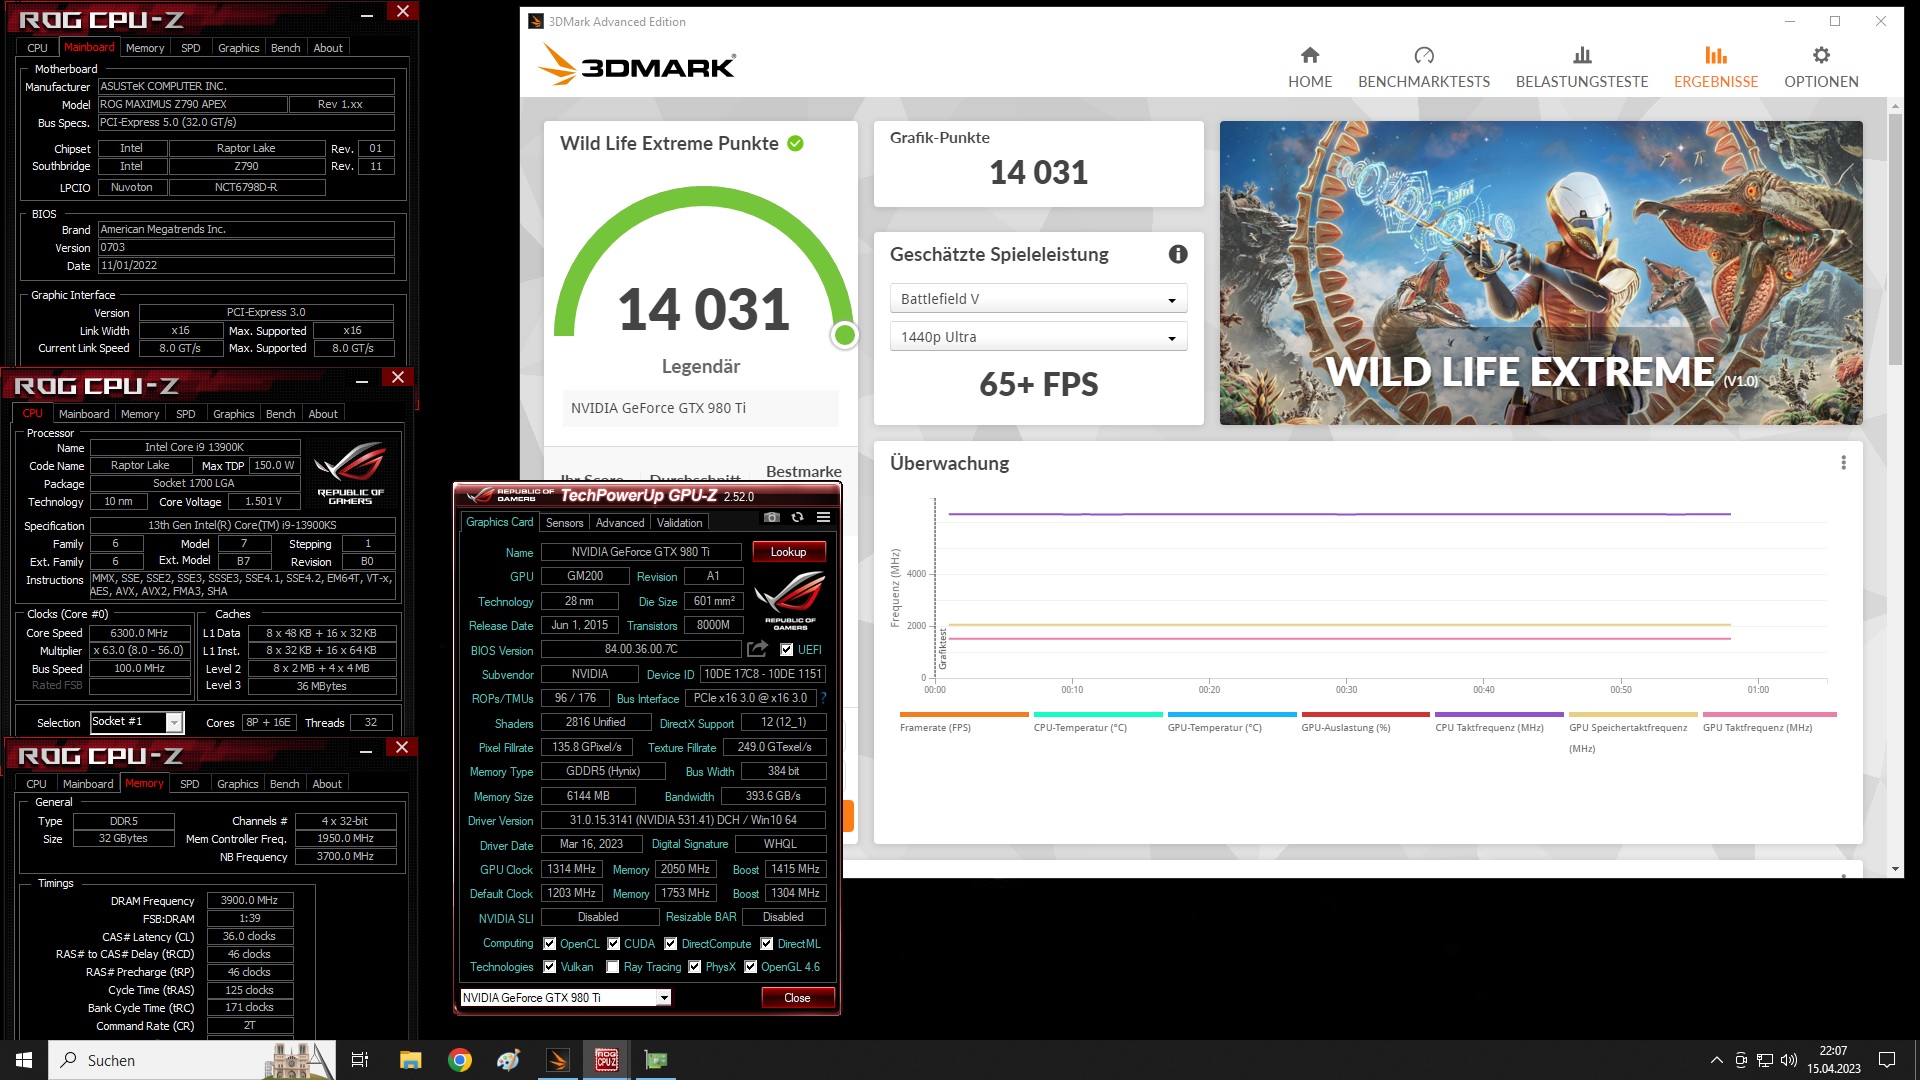Toggle CPU Taktfrequenz purple legend
This screenshot has height=1080, width=1920.
click(x=1499, y=722)
